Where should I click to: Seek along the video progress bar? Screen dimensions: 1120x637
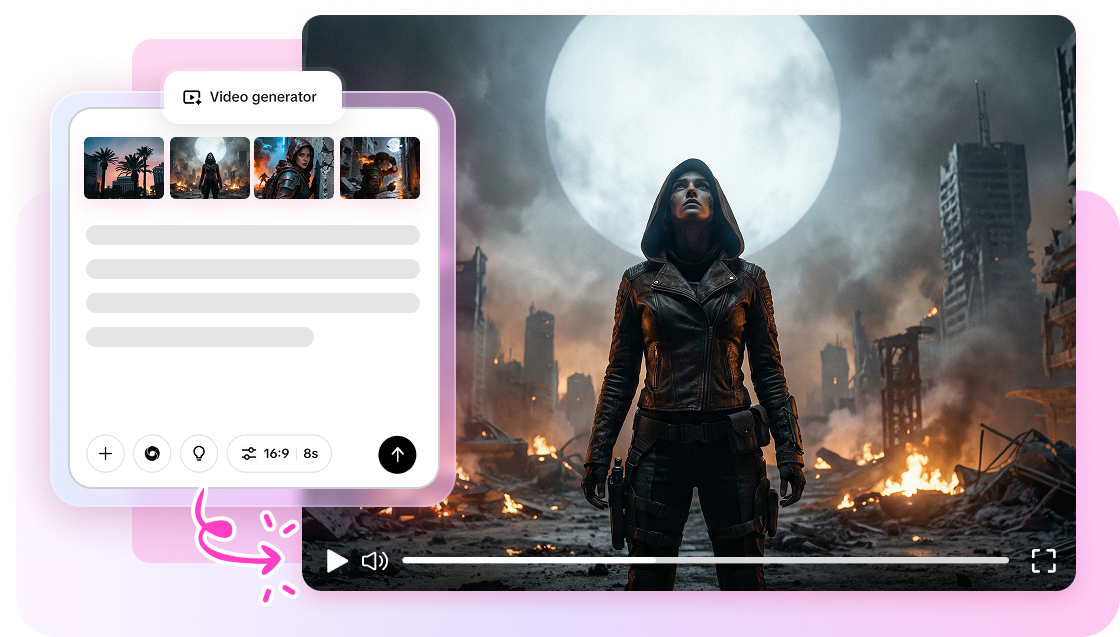[706, 561]
